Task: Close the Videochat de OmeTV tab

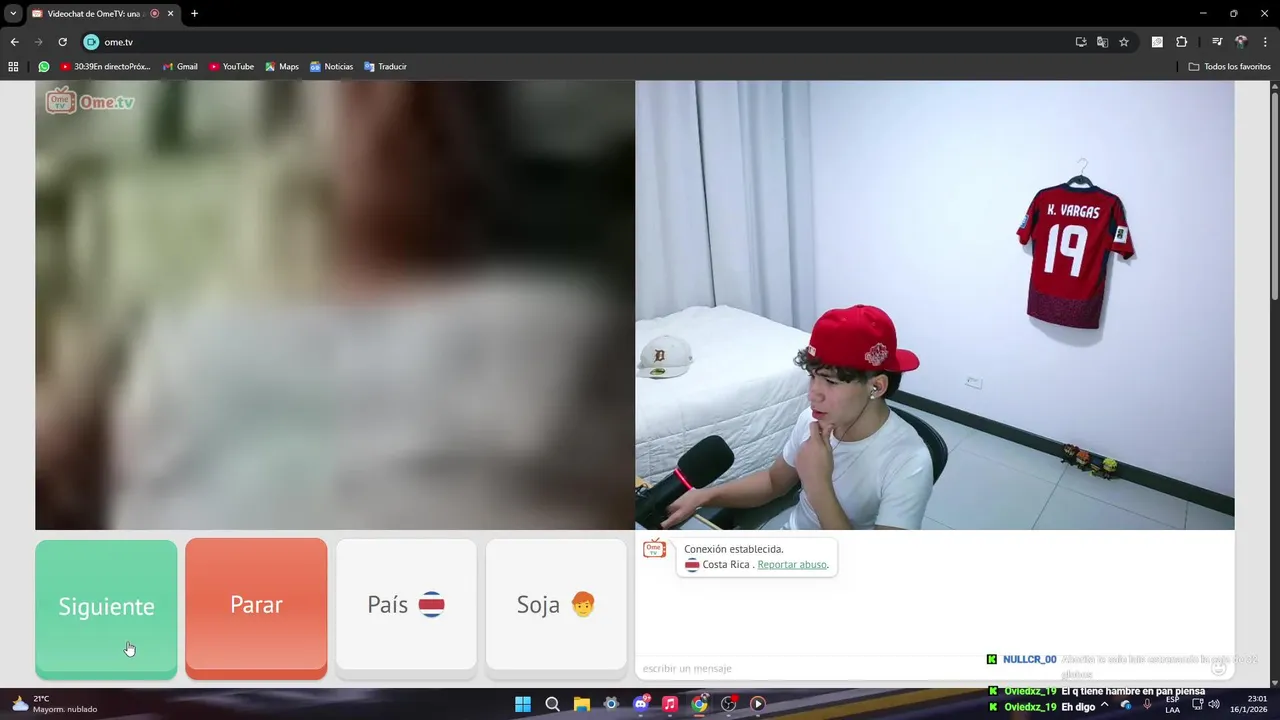Action: click(171, 14)
